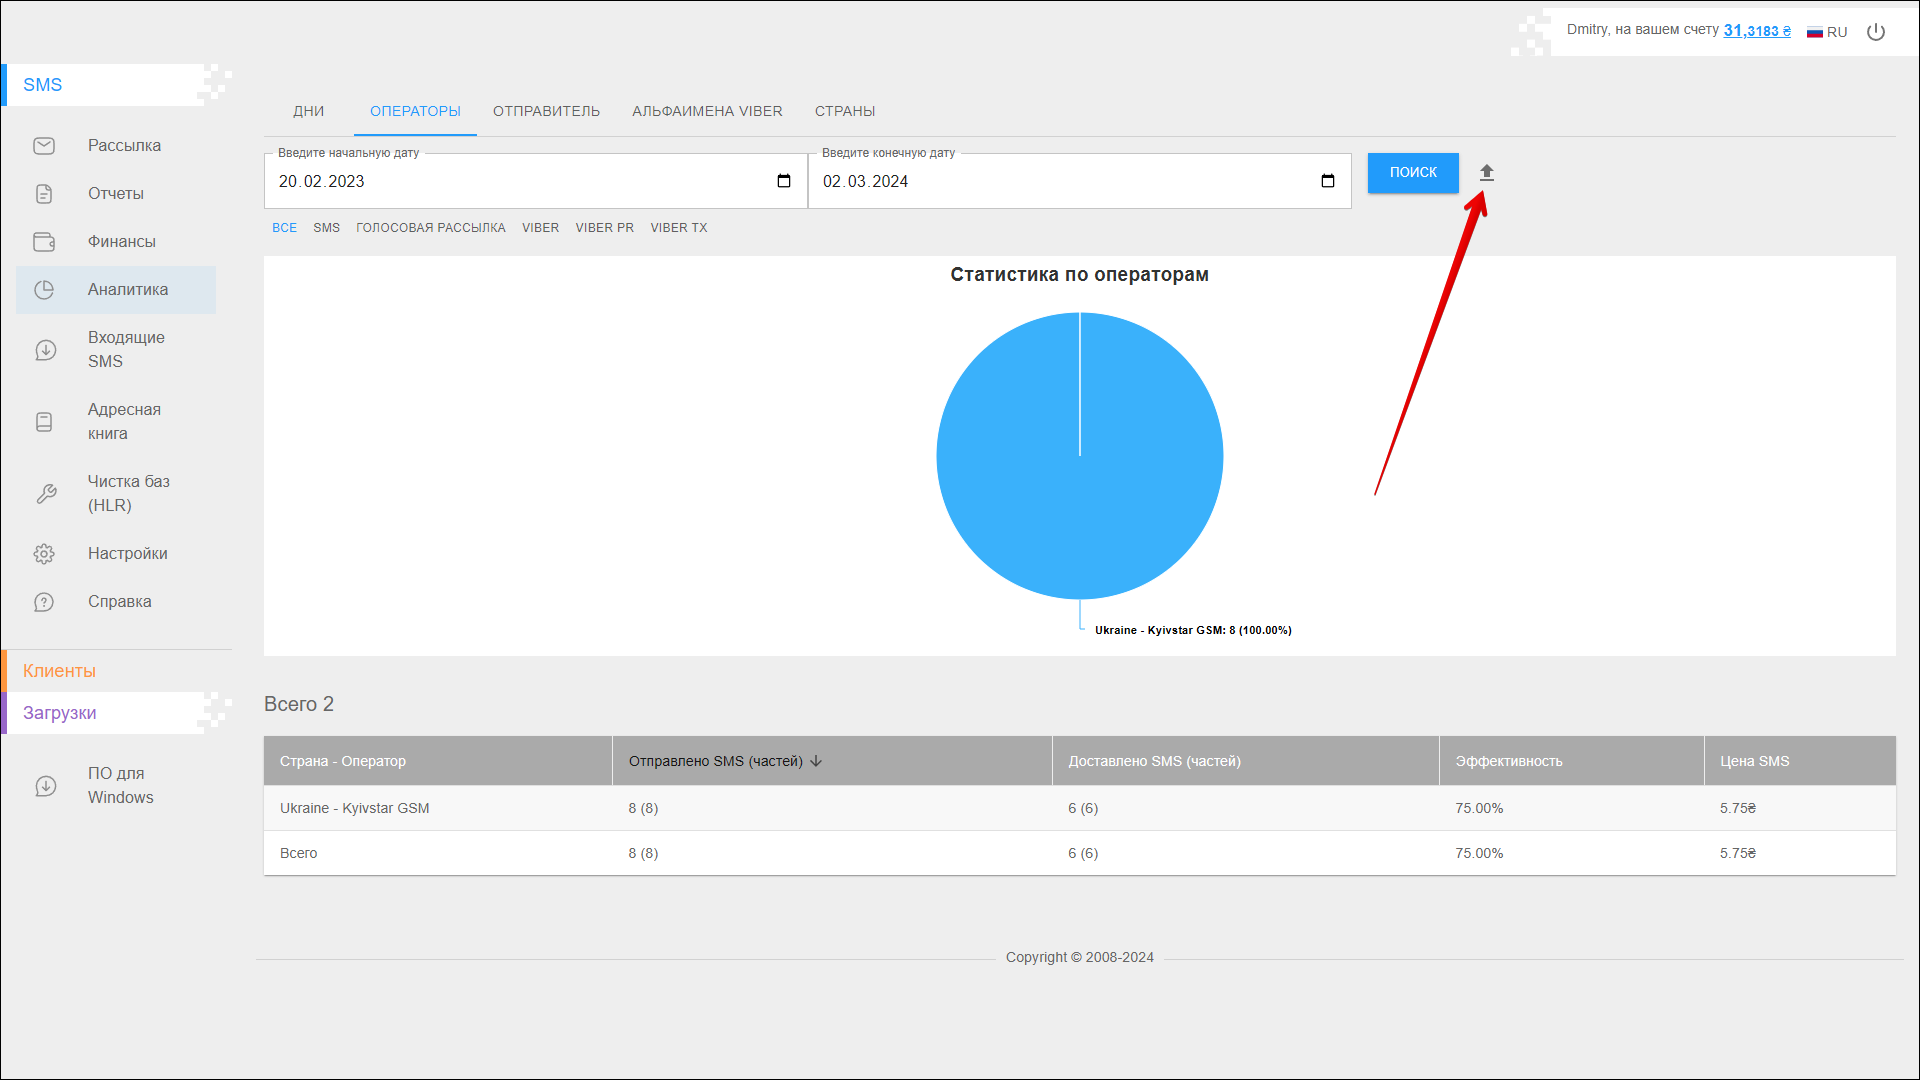Open end date calendar picker
Image resolution: width=1920 pixels, height=1080 pixels.
(1328, 181)
